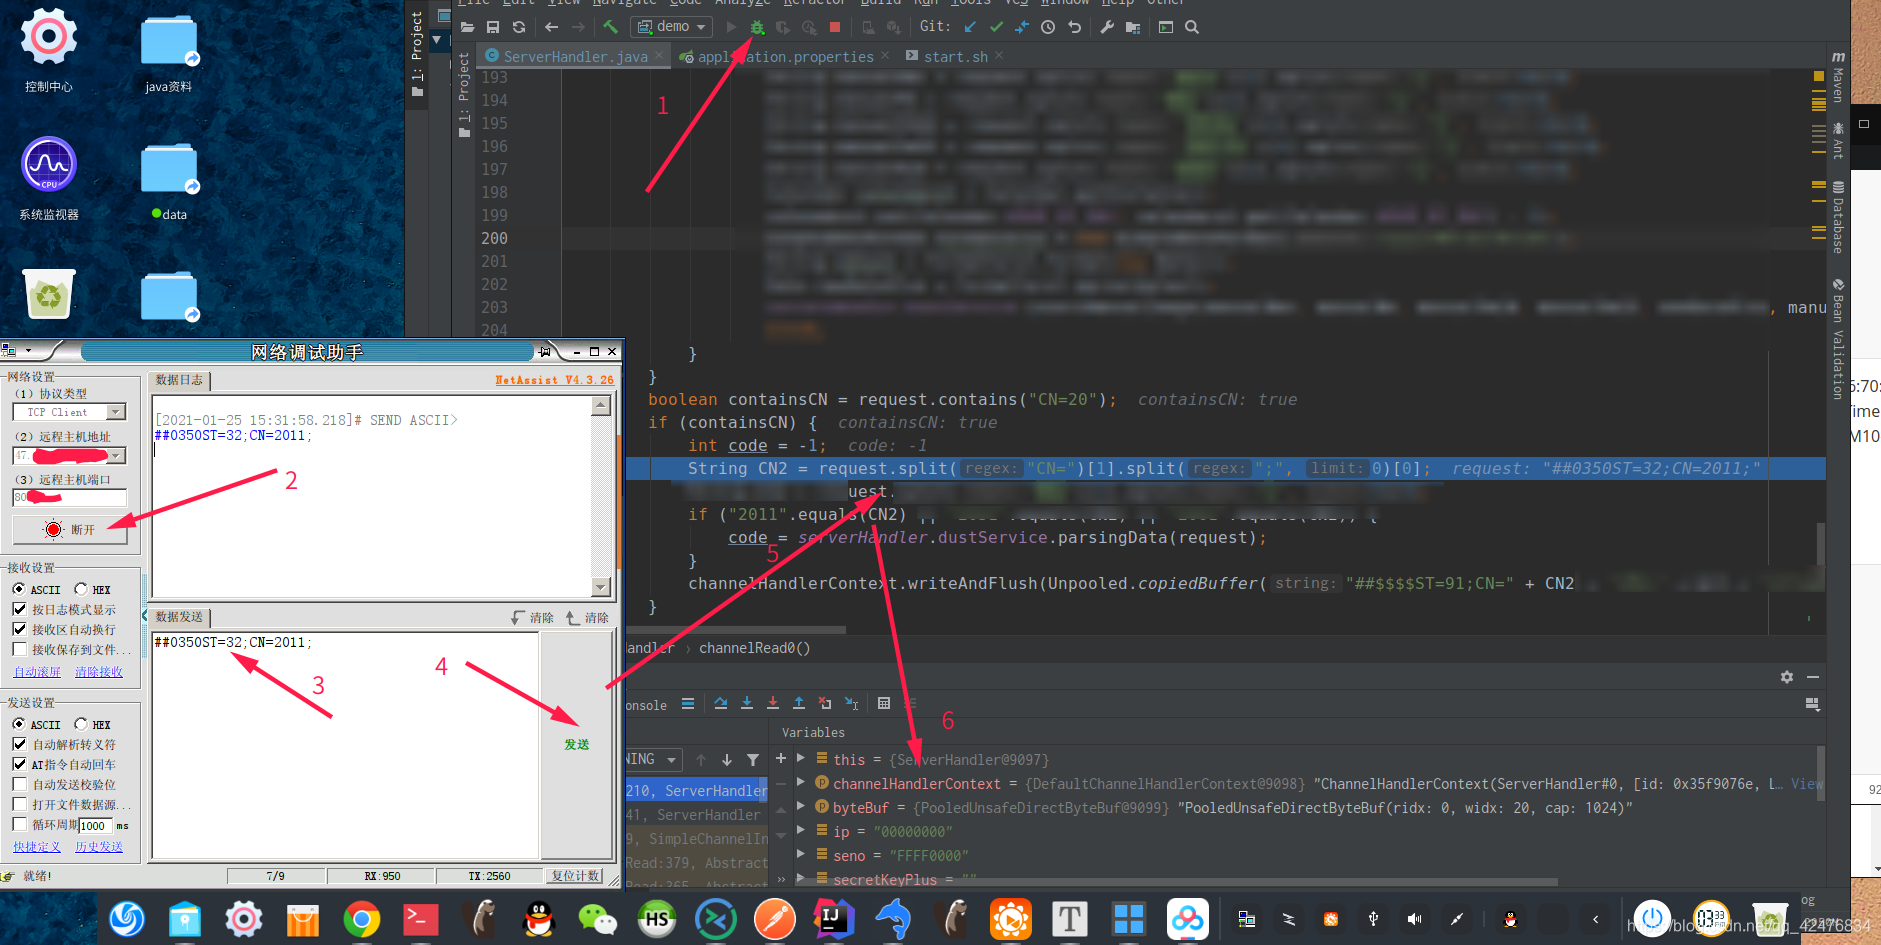Click the data log scrollbar down arrow
1881x945 pixels.
tap(601, 587)
